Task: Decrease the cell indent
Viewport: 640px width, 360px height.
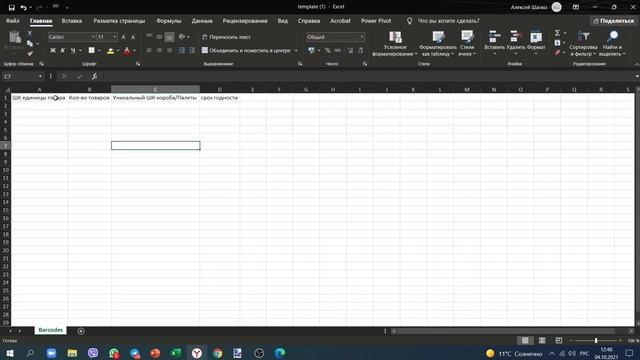Action: tap(182, 51)
